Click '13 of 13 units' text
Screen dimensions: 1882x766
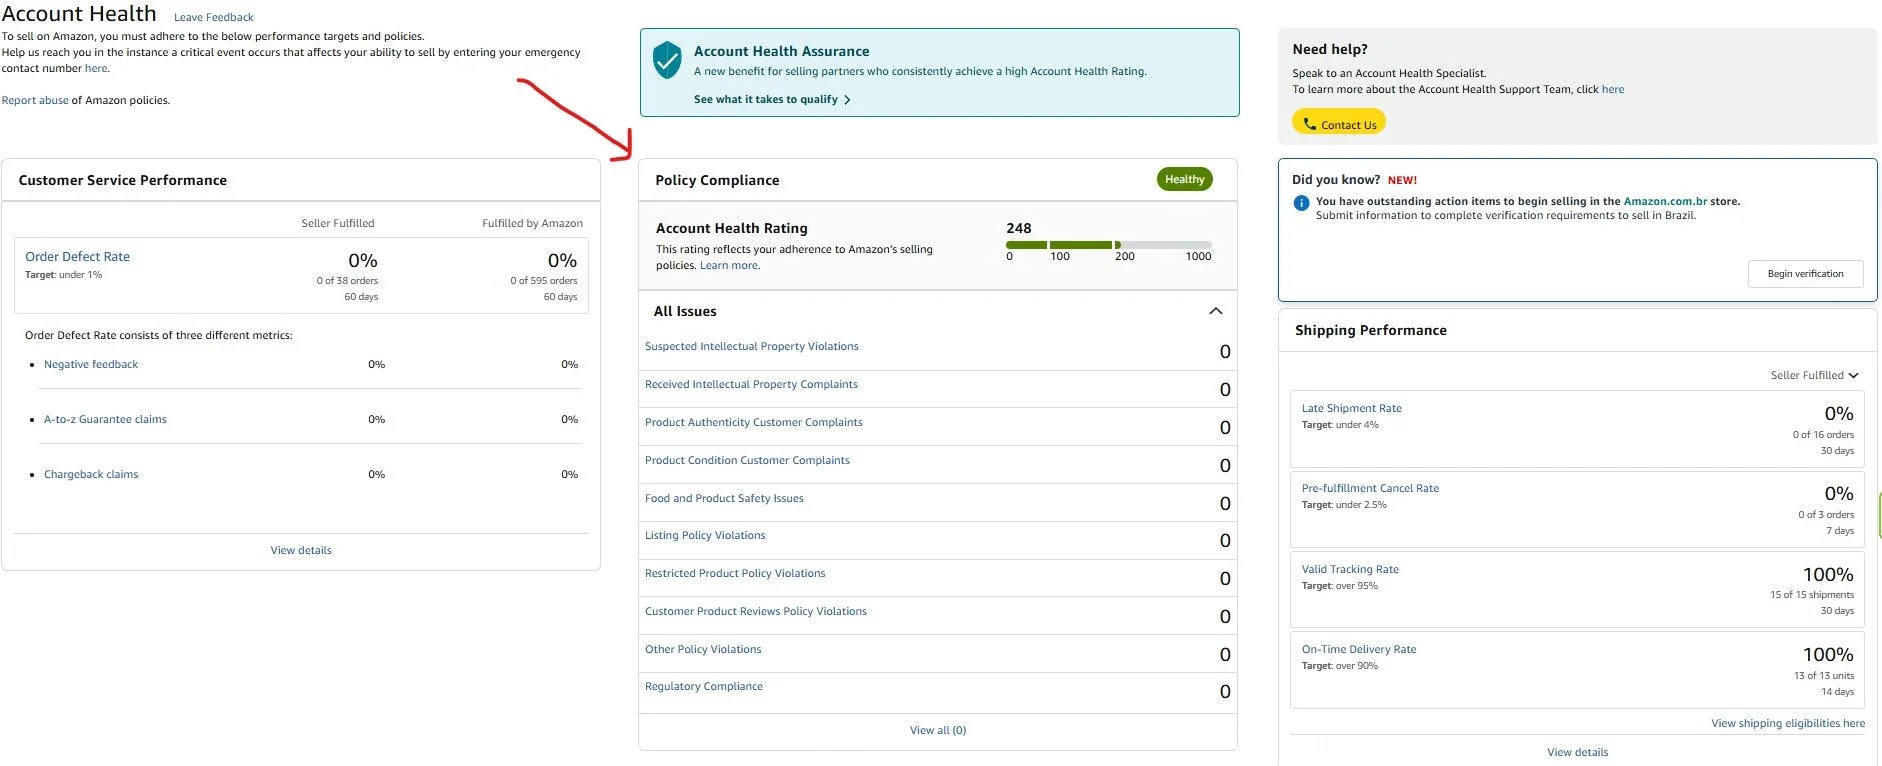(1823, 676)
